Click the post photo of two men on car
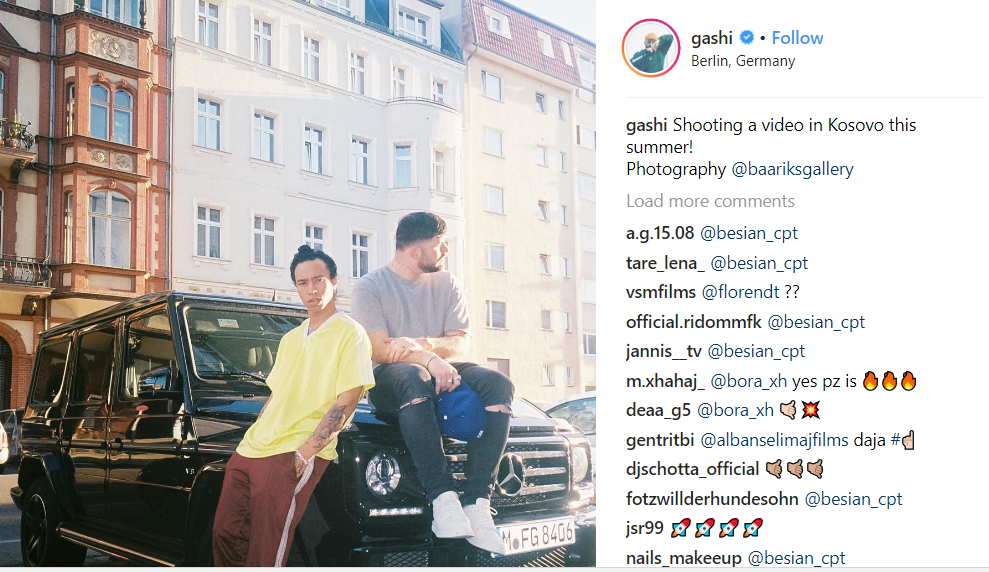This screenshot has height=572, width=989. (298, 283)
